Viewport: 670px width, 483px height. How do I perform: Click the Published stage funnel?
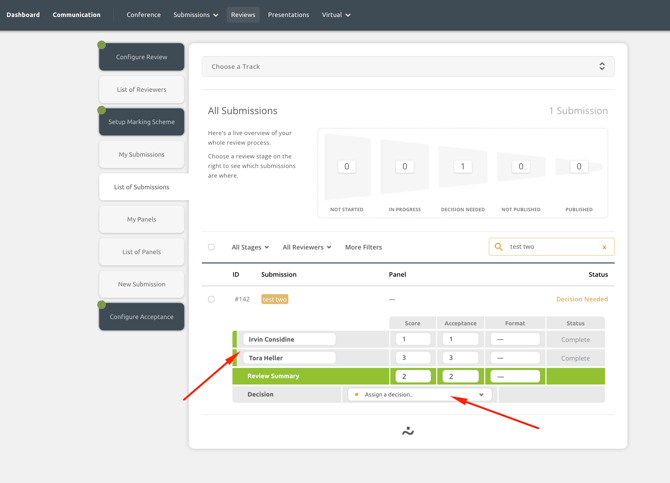tap(578, 167)
